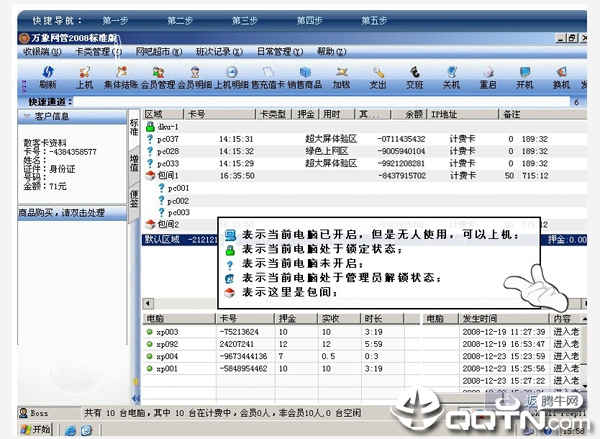Click the room icon beside 包间1
The image size is (600, 439).
[150, 176]
